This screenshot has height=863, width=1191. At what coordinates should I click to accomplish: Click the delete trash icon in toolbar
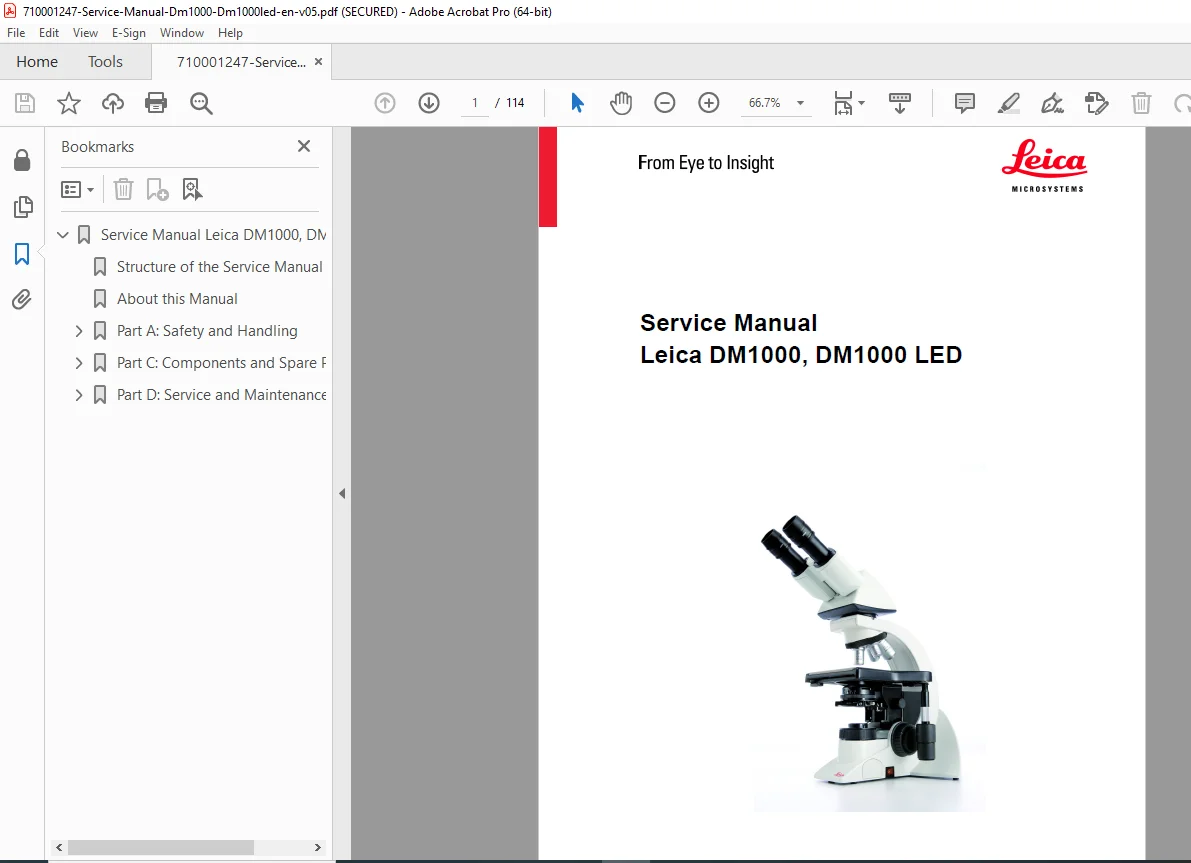[1141, 103]
